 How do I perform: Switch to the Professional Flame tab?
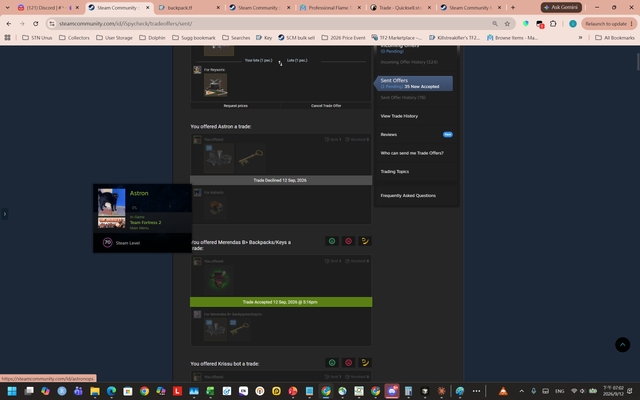click(x=331, y=8)
